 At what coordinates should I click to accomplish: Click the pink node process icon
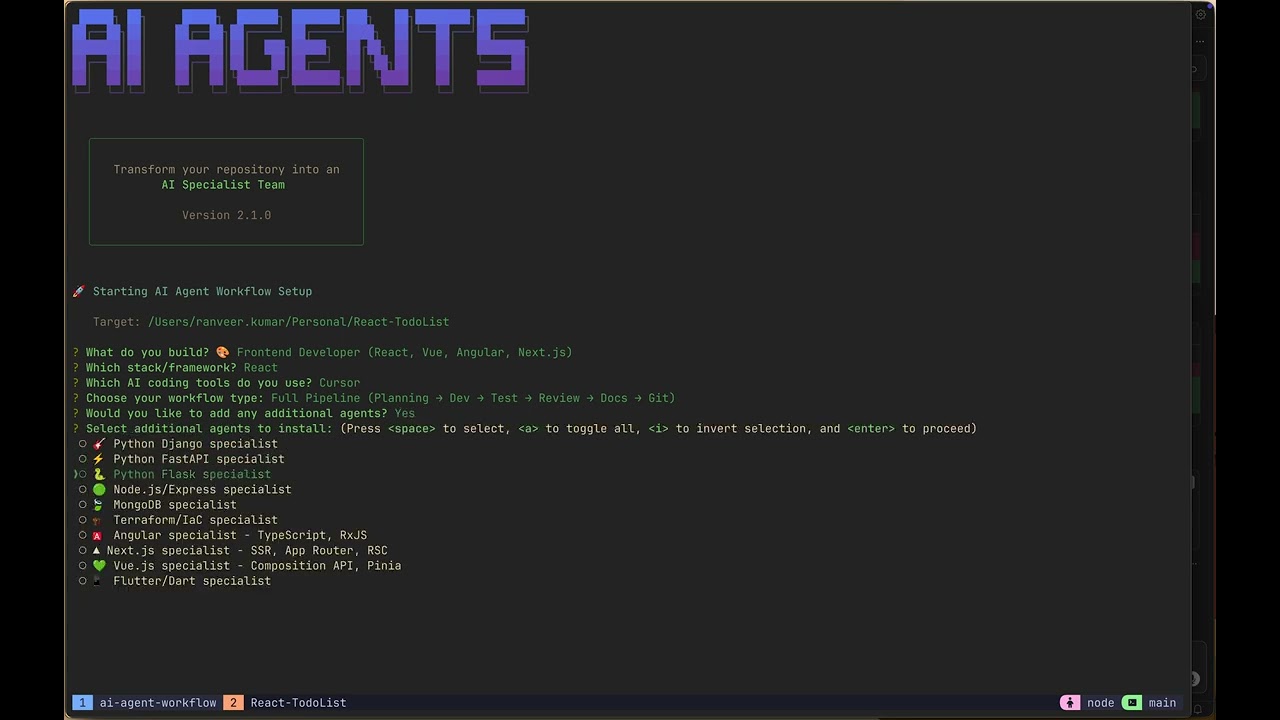click(1070, 703)
